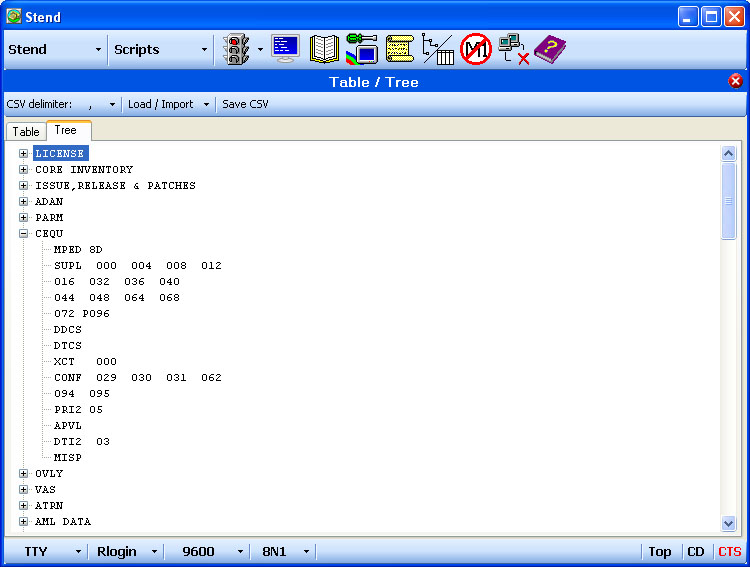The width and height of the screenshot is (750, 567).
Task: Select the 044 048 064 068 row
Action: click(117, 298)
